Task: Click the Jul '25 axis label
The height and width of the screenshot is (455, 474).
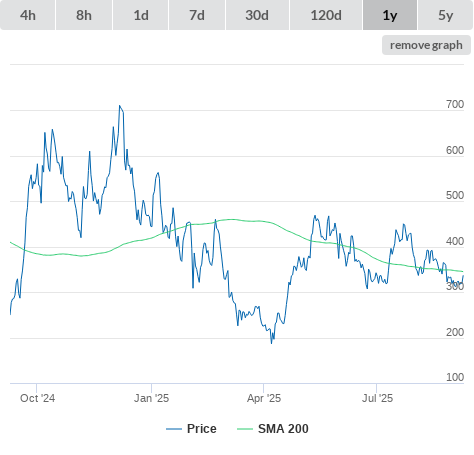Action: pos(377,398)
